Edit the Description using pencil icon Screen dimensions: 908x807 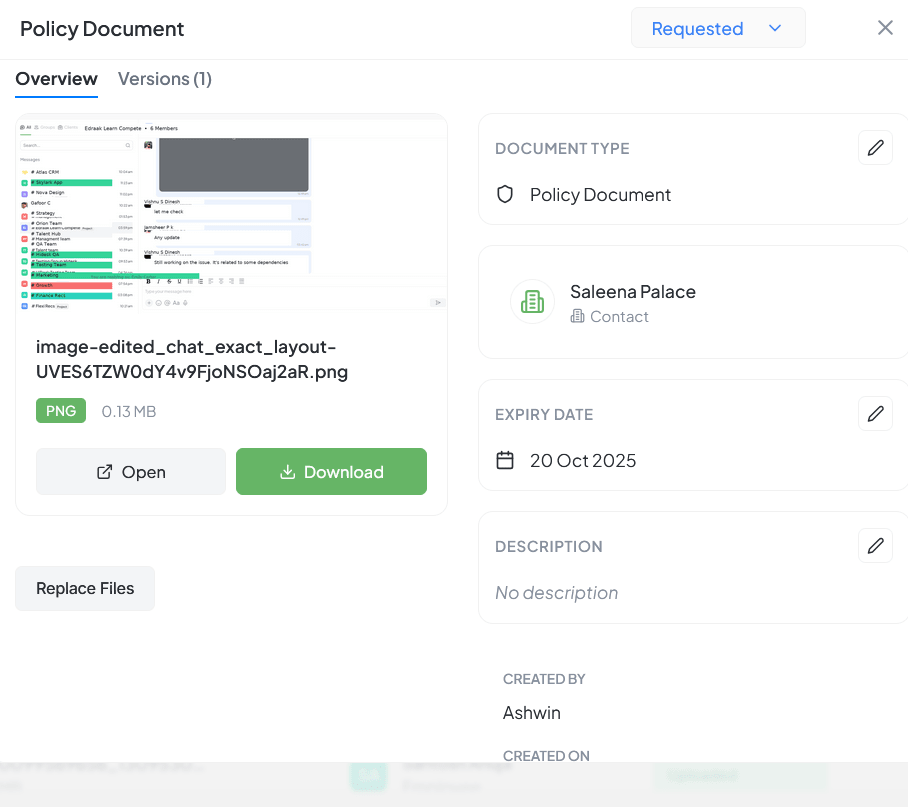pos(875,546)
